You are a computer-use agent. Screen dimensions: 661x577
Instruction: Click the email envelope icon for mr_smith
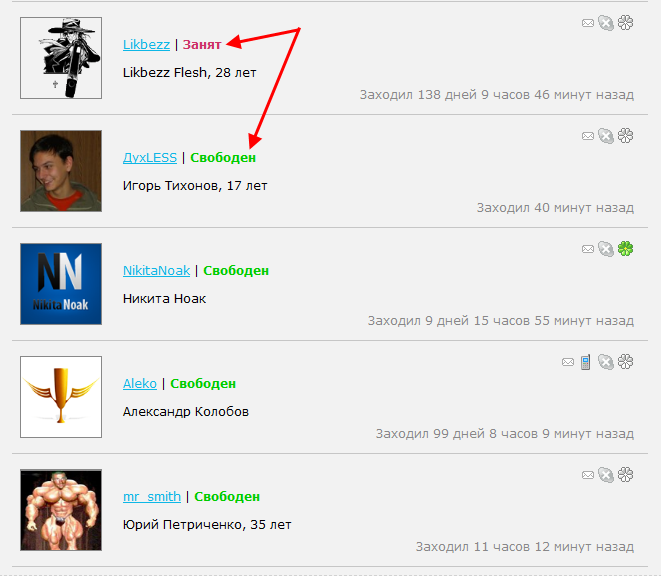click(x=588, y=475)
